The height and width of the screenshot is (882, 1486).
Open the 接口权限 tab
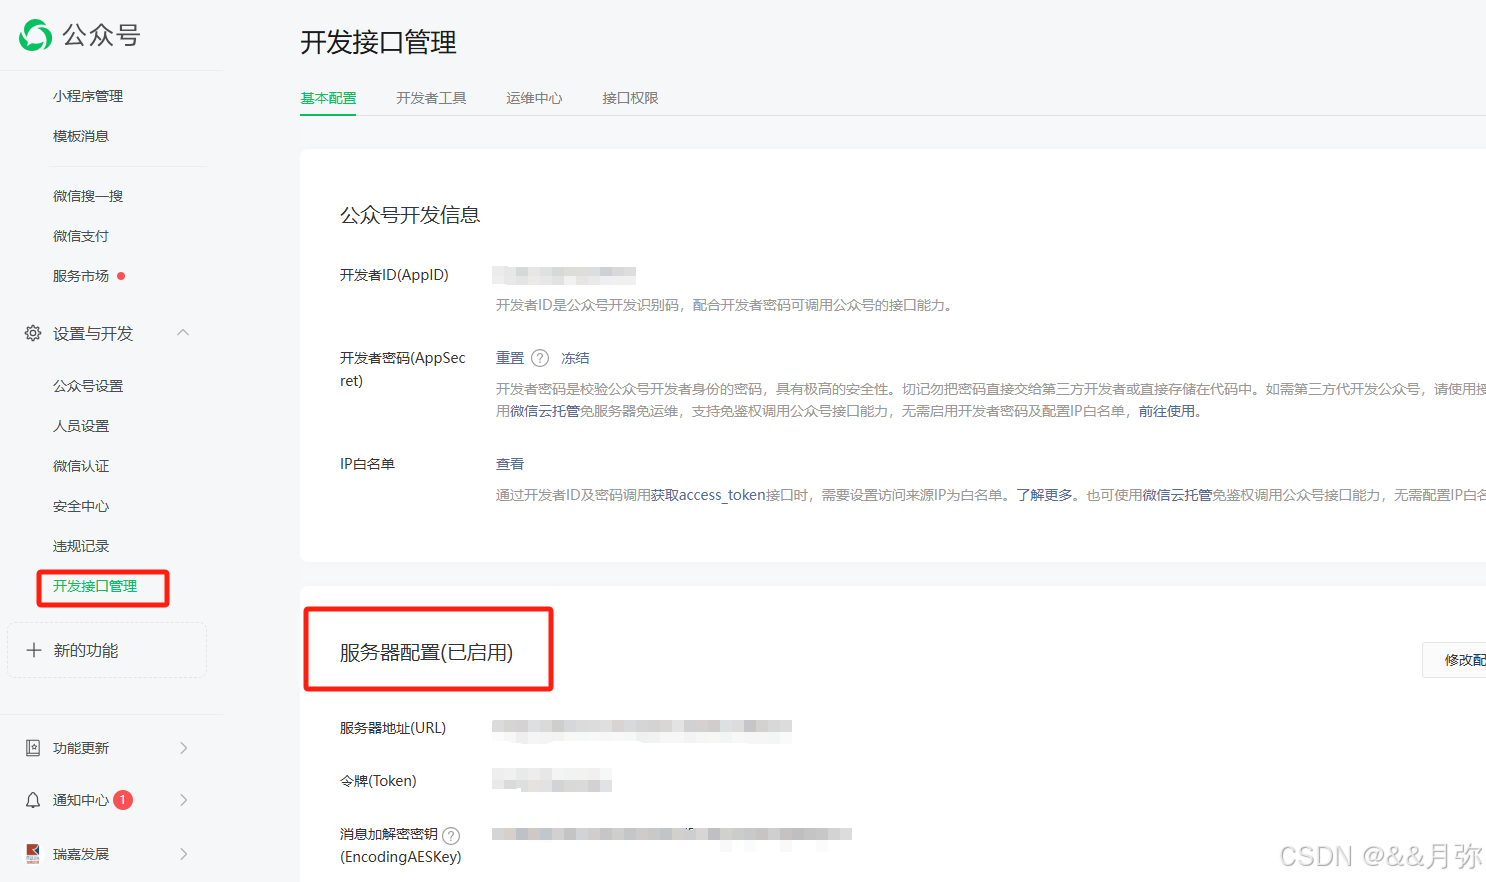[x=630, y=98]
